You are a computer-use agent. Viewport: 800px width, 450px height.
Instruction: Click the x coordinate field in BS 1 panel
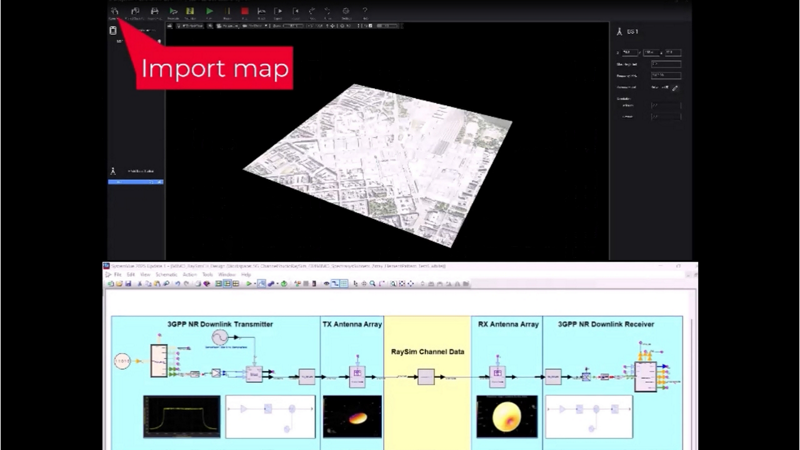tap(630, 53)
